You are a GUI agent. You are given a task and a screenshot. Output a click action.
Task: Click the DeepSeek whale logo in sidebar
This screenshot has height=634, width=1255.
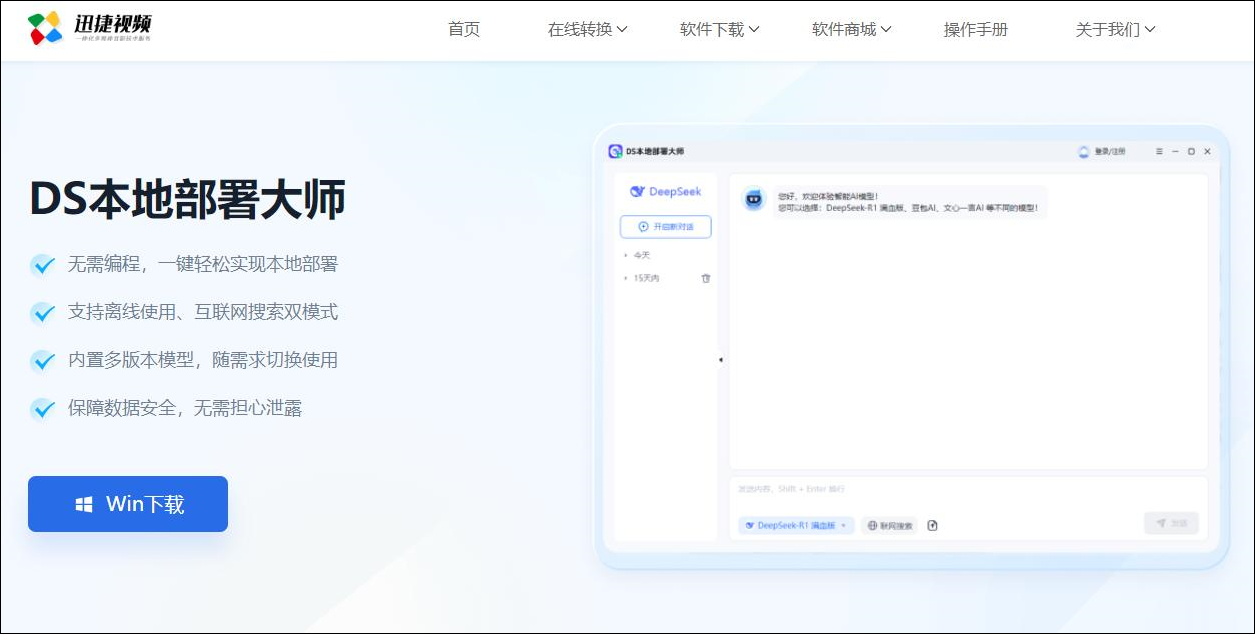click(637, 191)
